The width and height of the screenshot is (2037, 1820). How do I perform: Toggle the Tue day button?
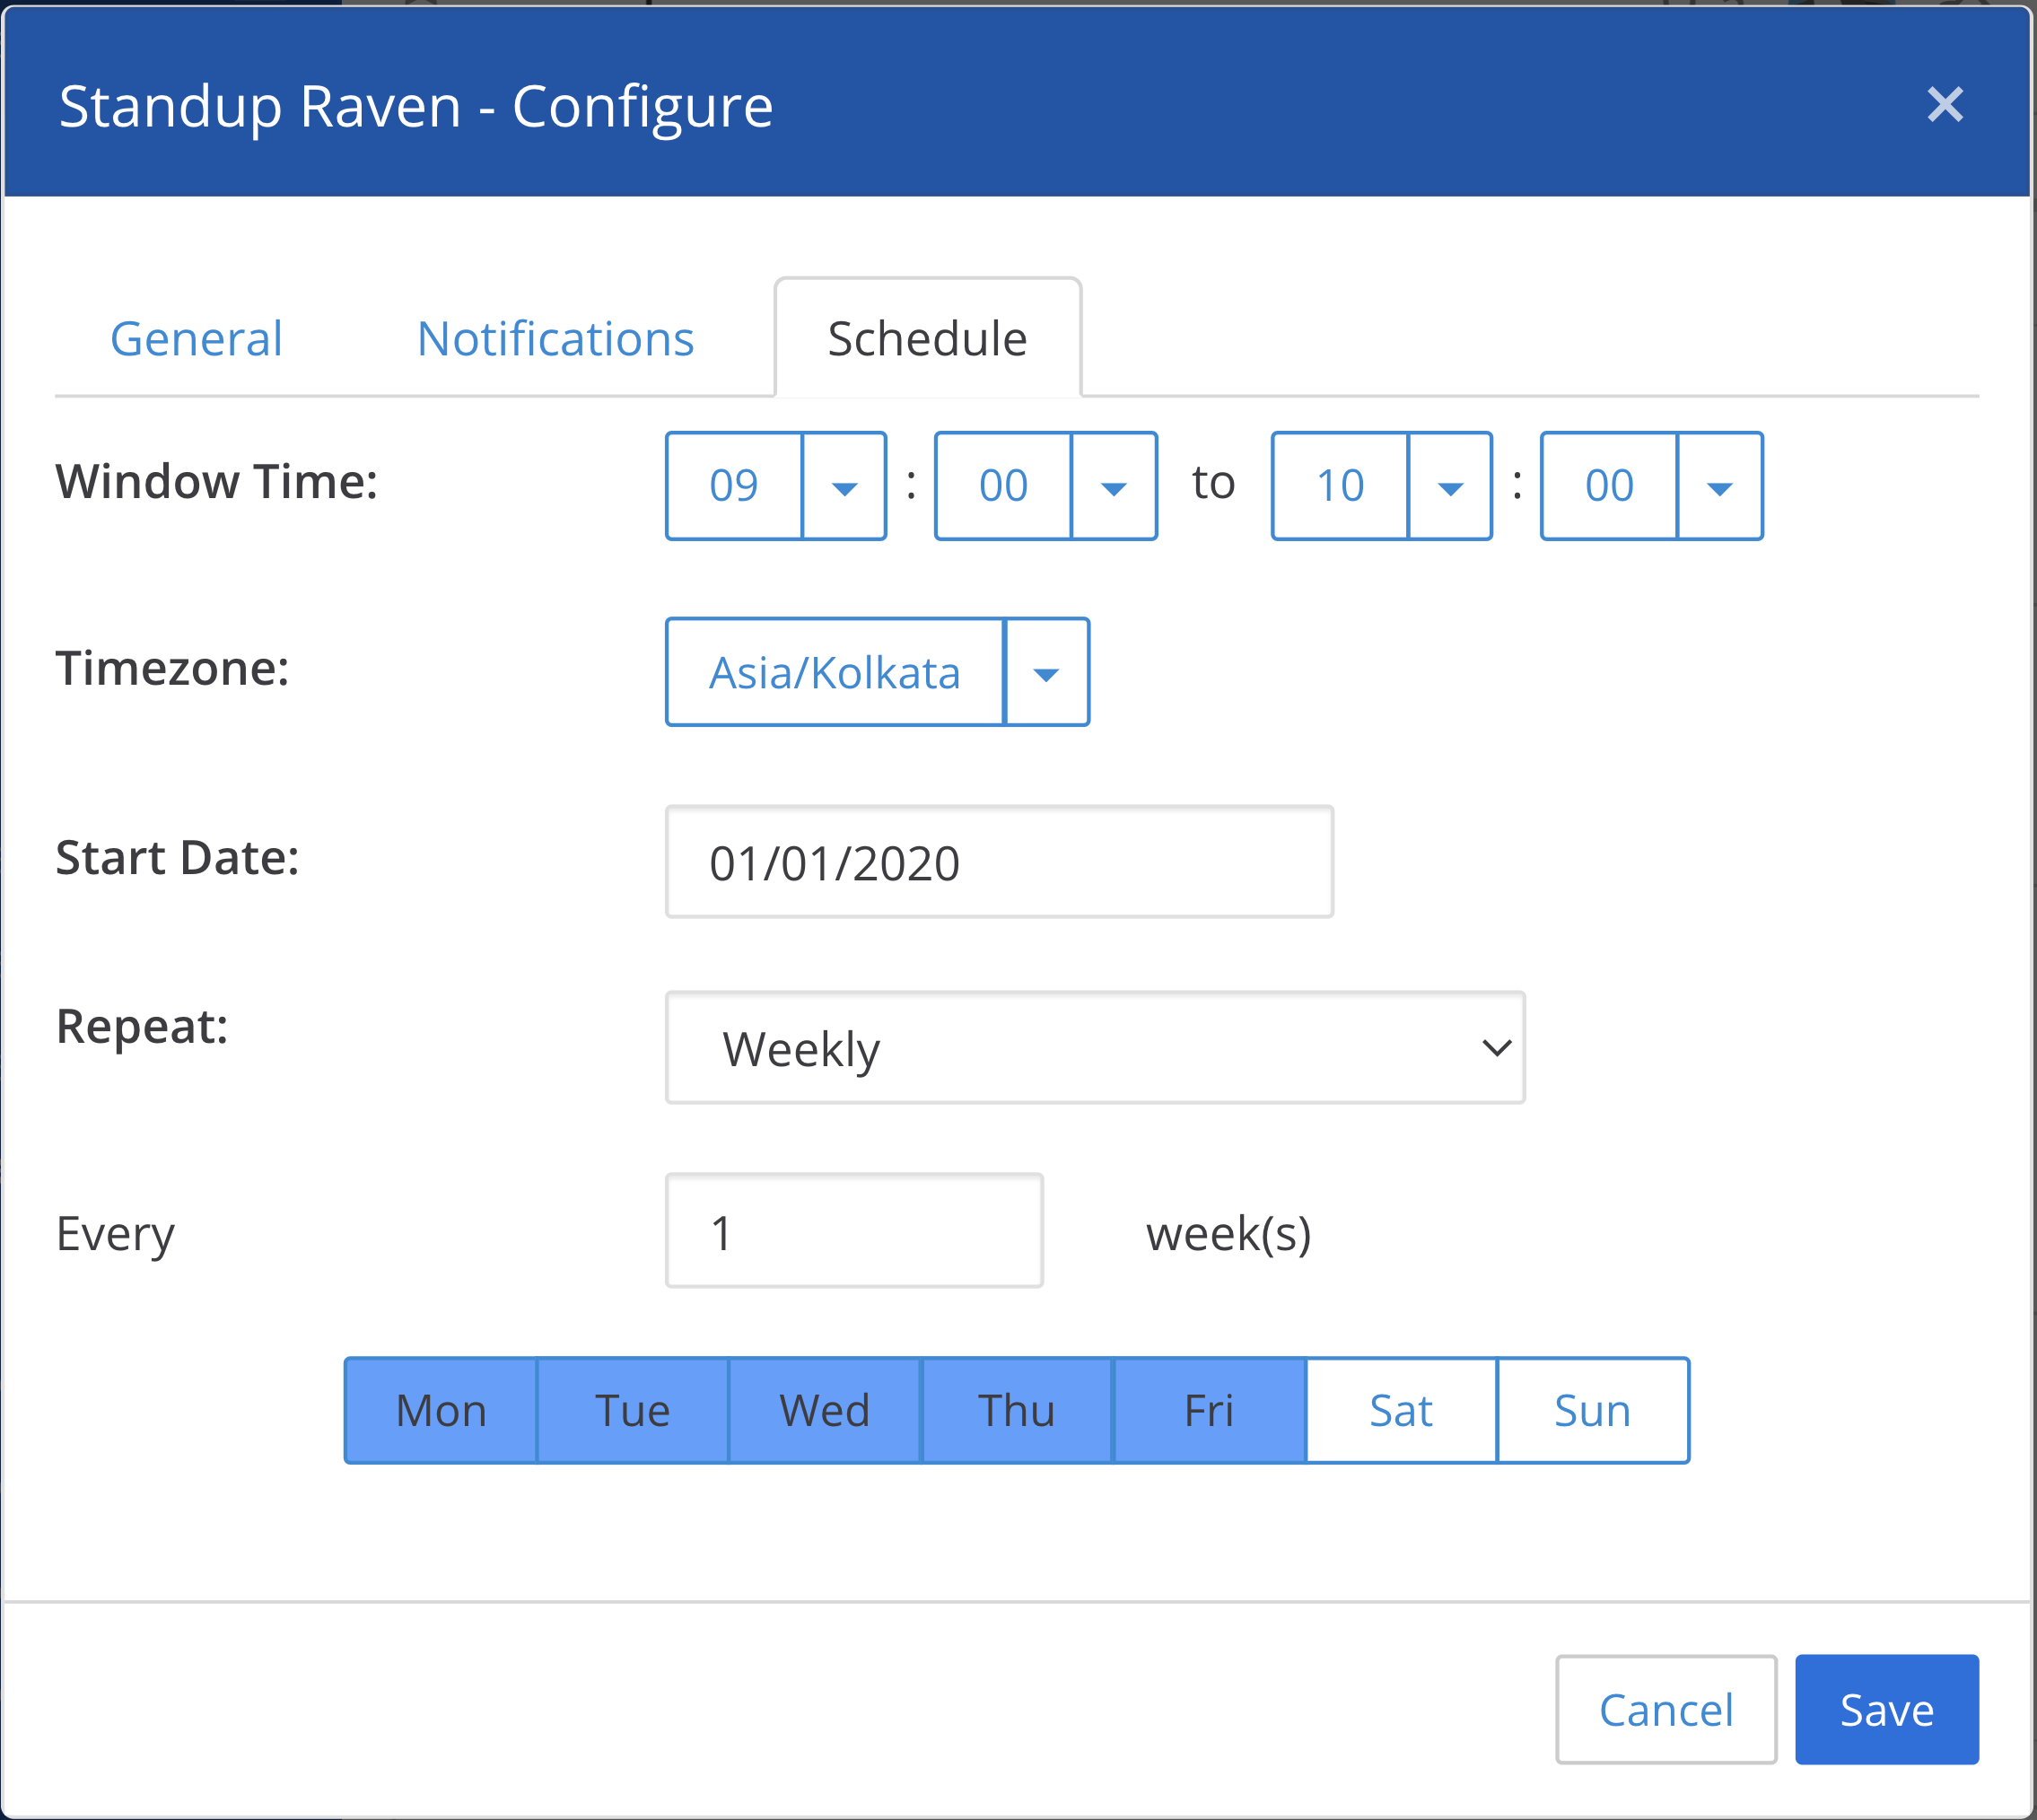(632, 1411)
